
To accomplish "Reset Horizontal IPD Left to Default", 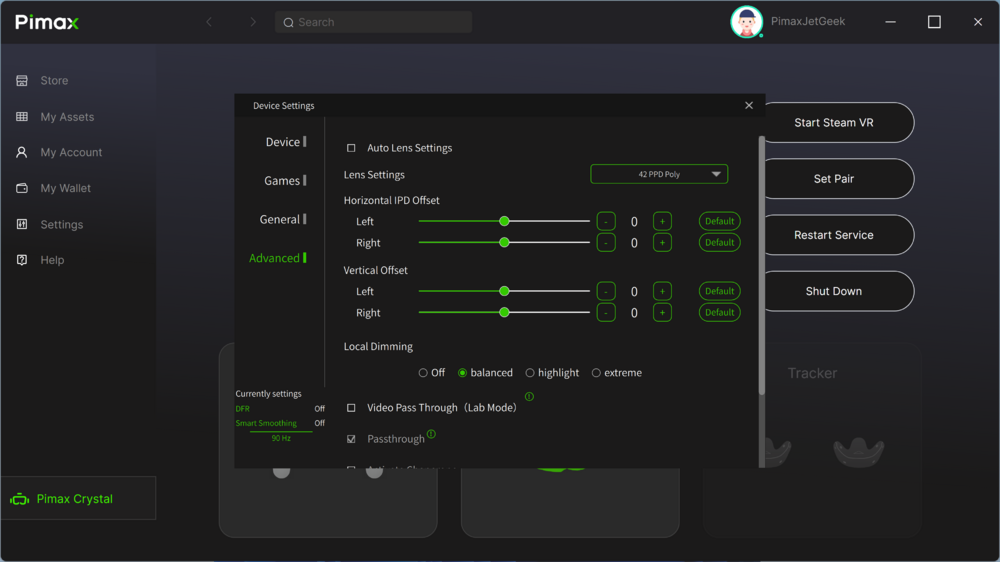I will click(719, 221).
